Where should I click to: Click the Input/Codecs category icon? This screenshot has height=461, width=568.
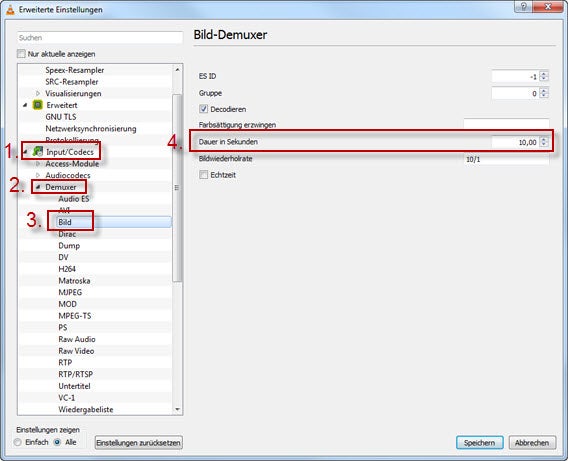37,152
